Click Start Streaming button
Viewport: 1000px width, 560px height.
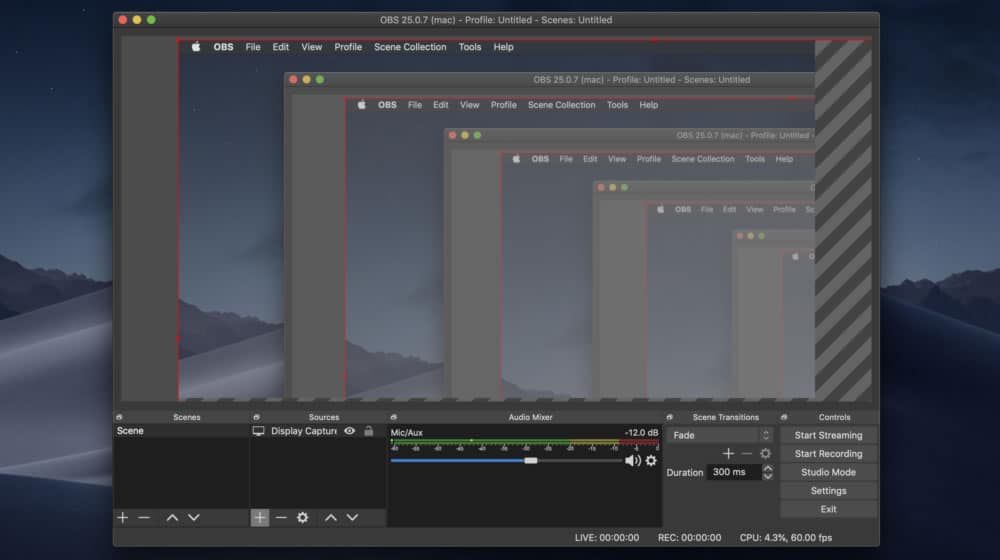(x=828, y=435)
